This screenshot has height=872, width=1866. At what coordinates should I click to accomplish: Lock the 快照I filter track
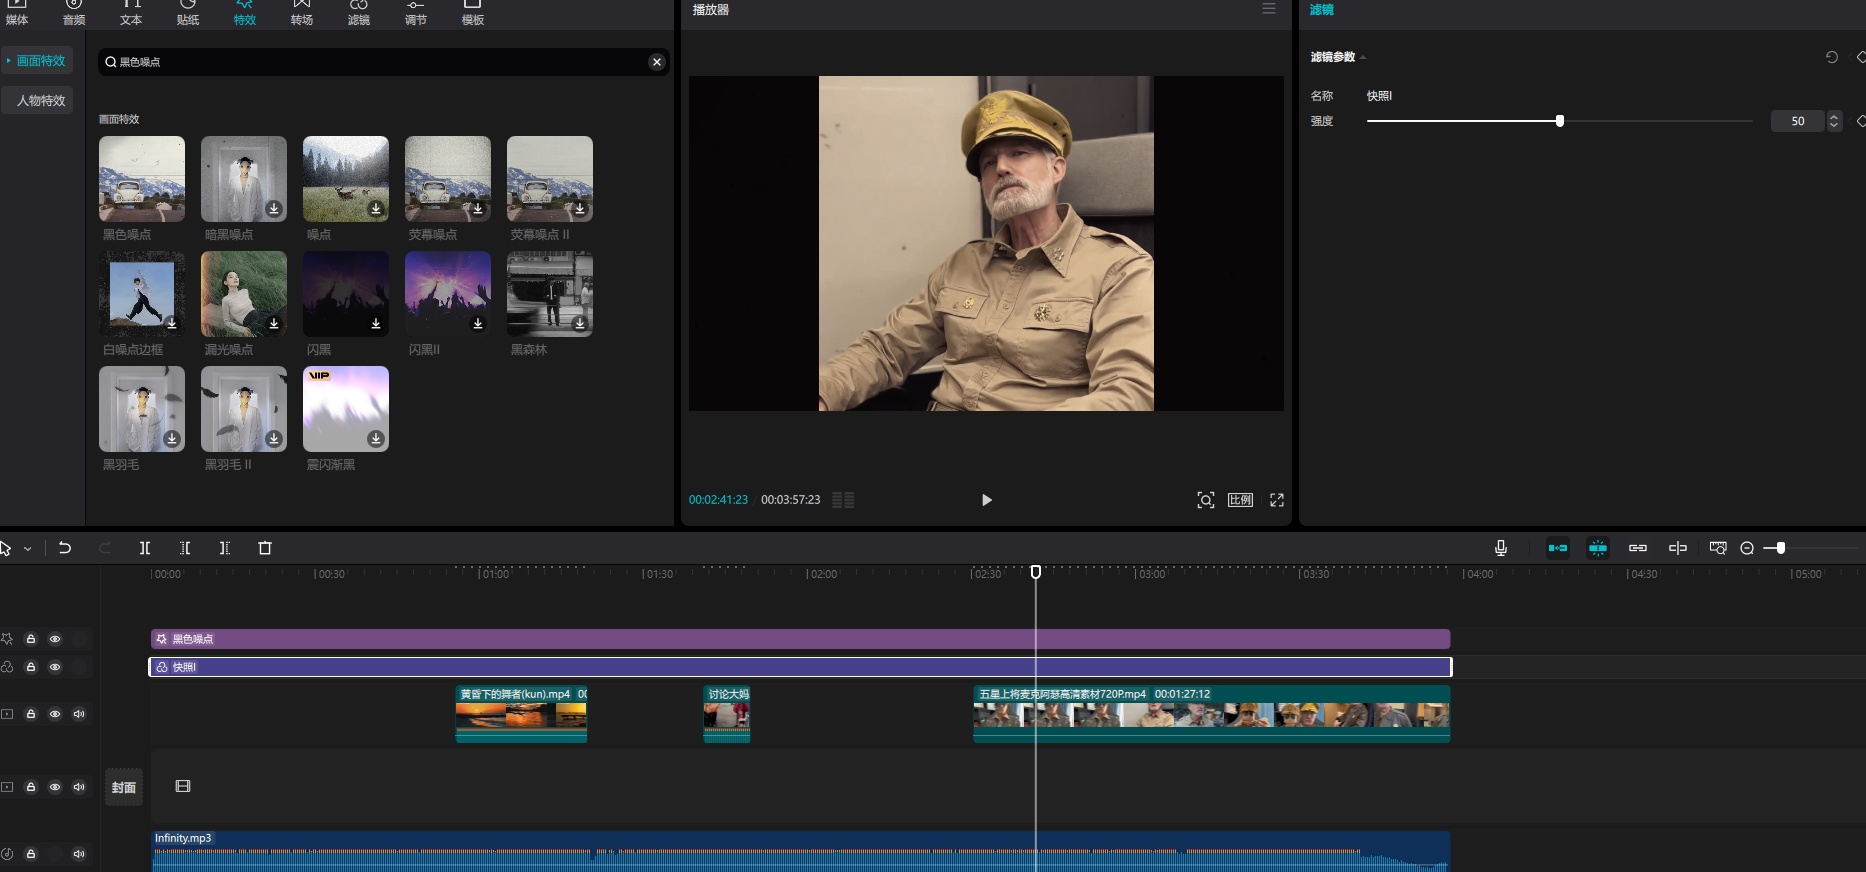[x=31, y=667]
